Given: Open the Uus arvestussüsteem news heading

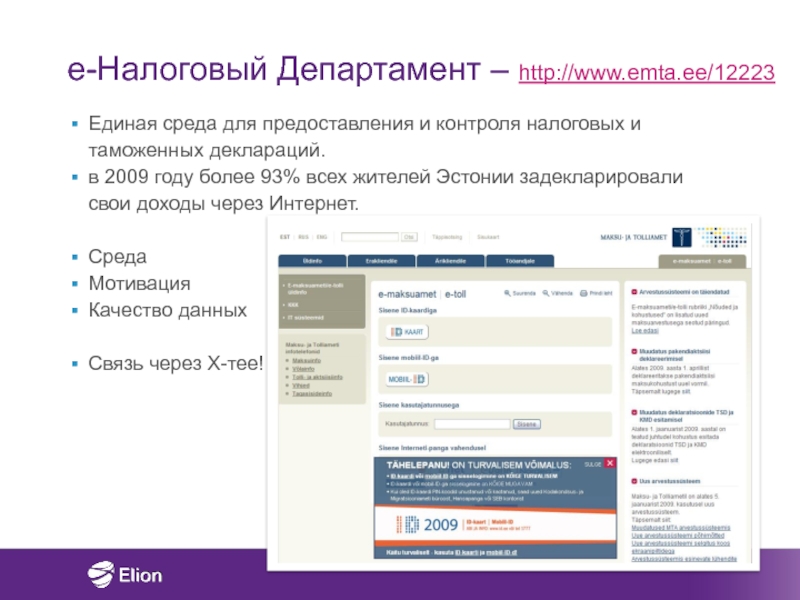Looking at the screenshot, I should (x=669, y=481).
